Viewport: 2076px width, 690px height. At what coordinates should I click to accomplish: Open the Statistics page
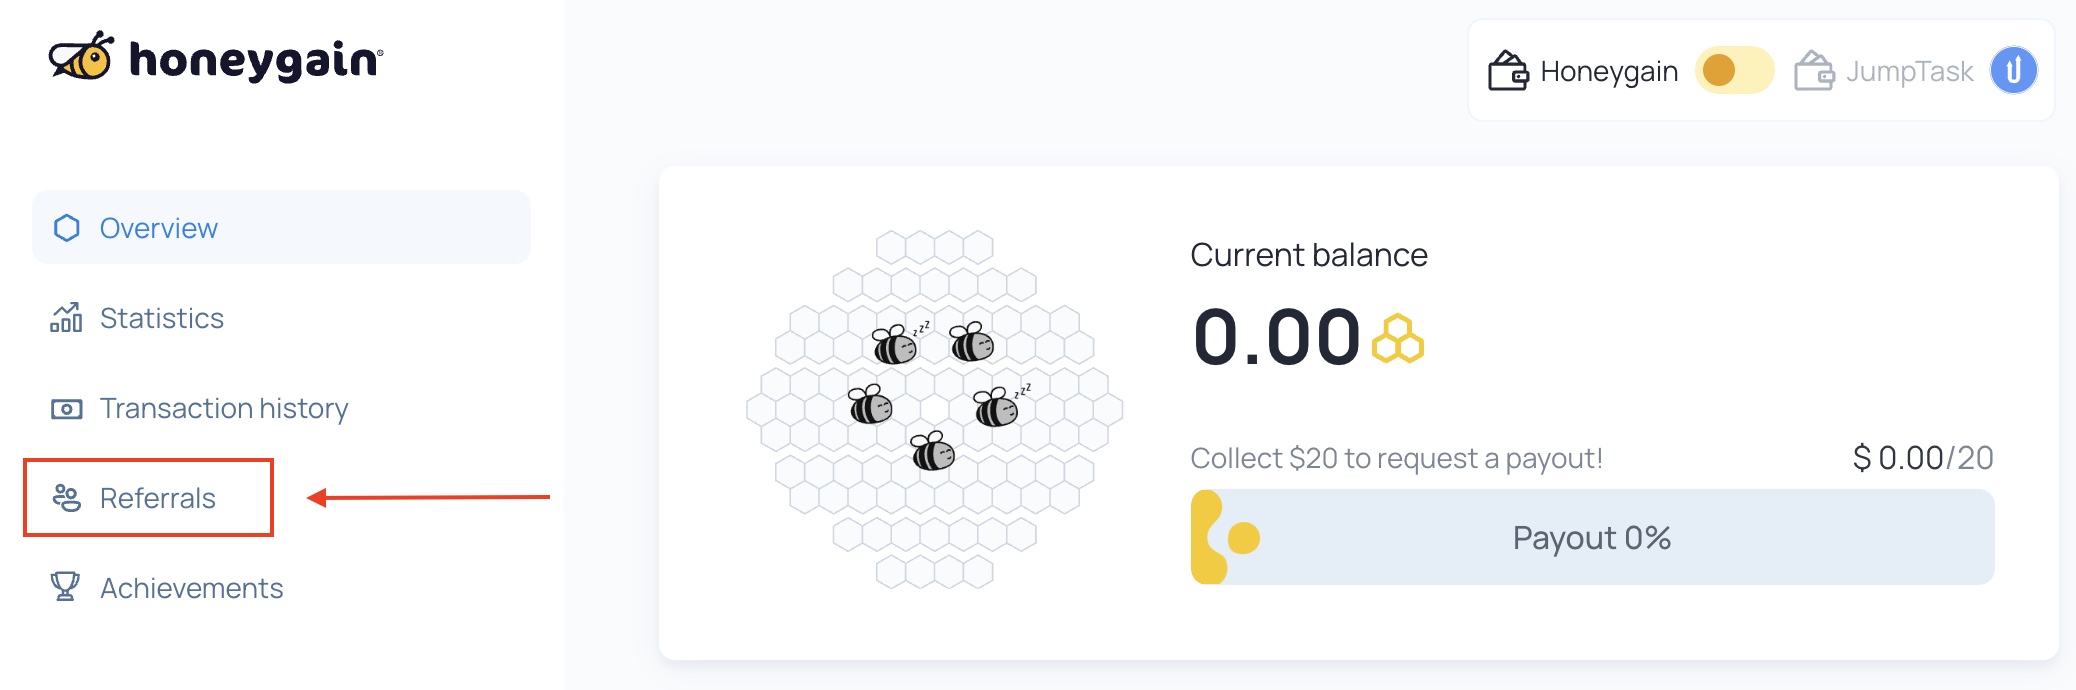[x=161, y=318]
